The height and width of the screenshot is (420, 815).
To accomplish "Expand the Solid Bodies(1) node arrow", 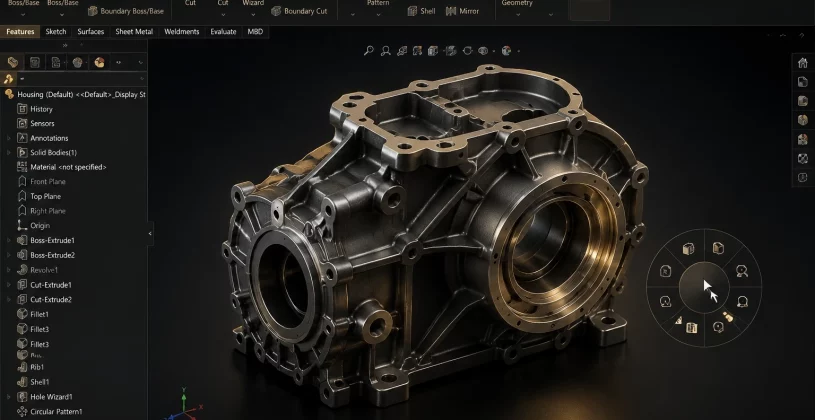I will pos(8,153).
